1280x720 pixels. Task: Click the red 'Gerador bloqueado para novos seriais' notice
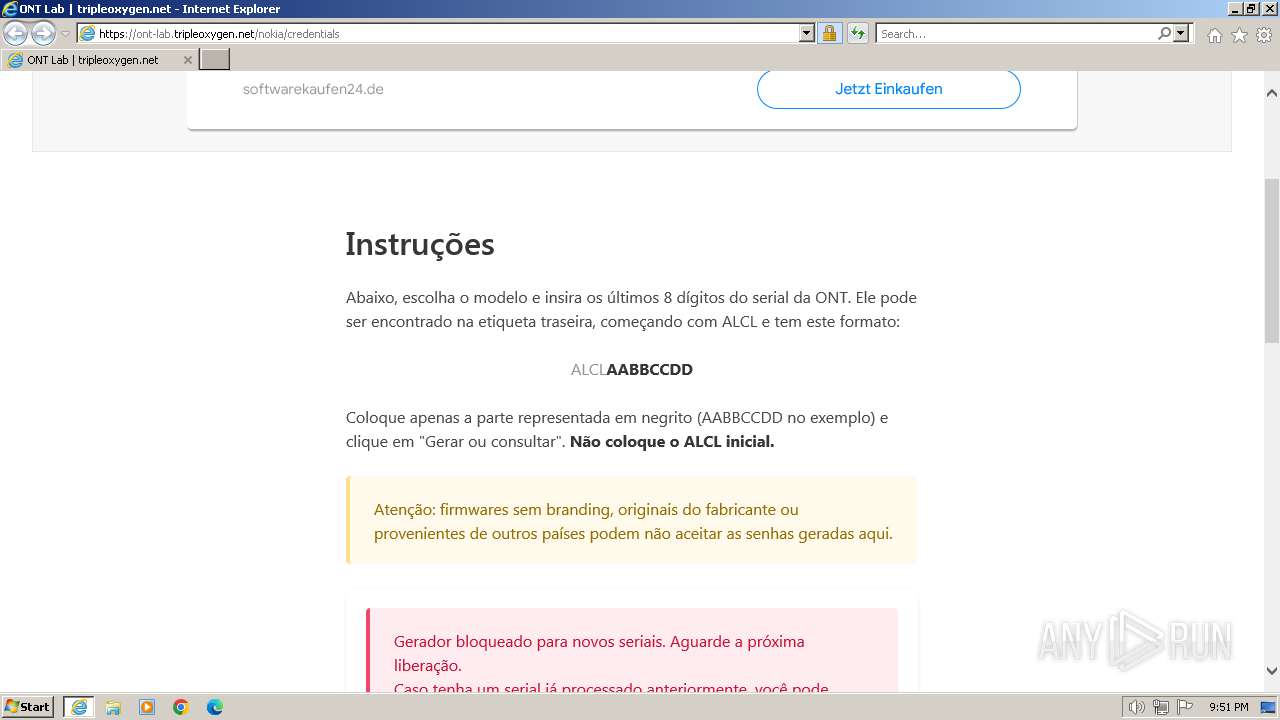[632, 651]
